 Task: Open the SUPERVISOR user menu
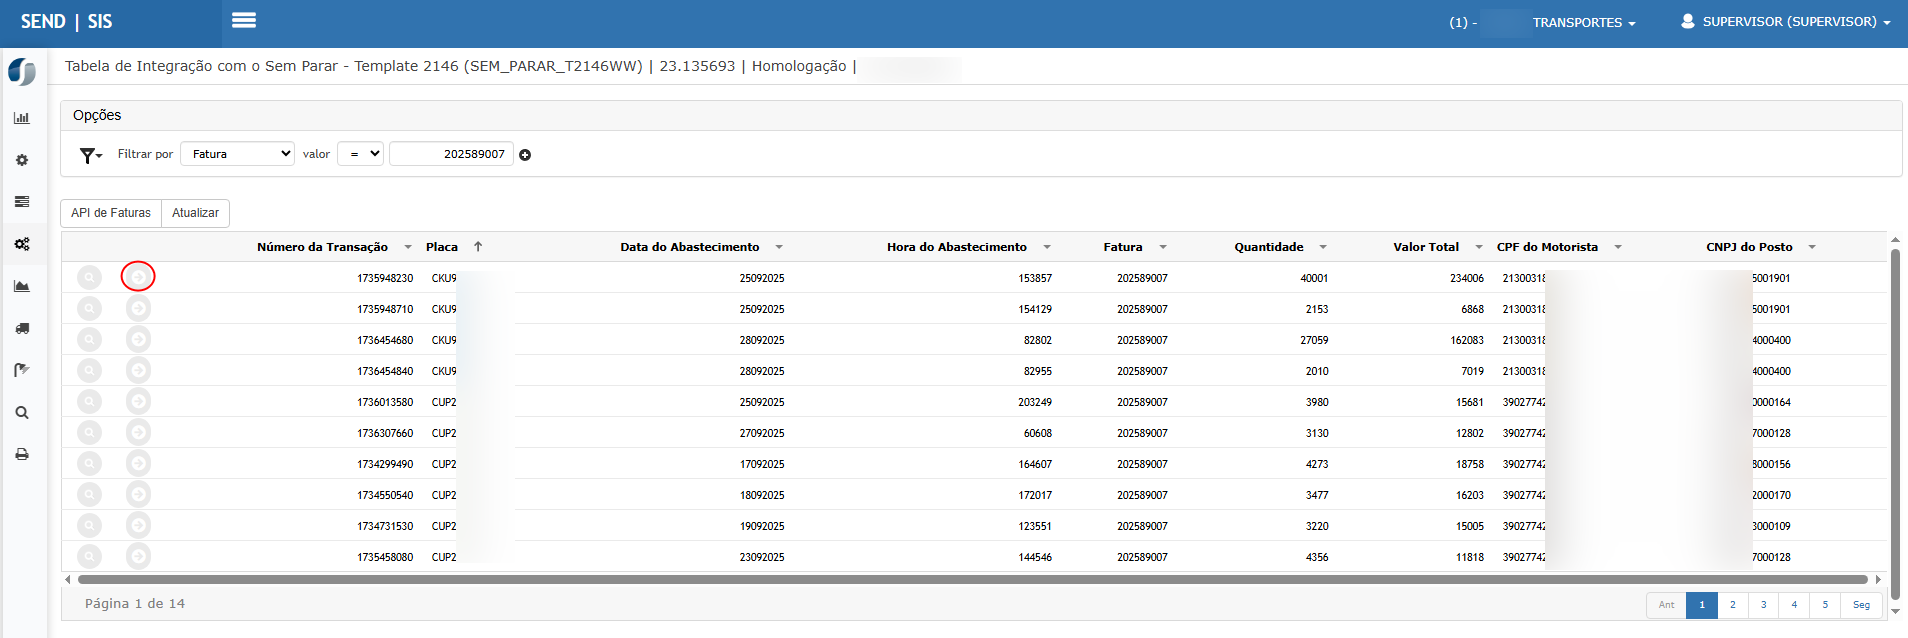coord(1786,22)
